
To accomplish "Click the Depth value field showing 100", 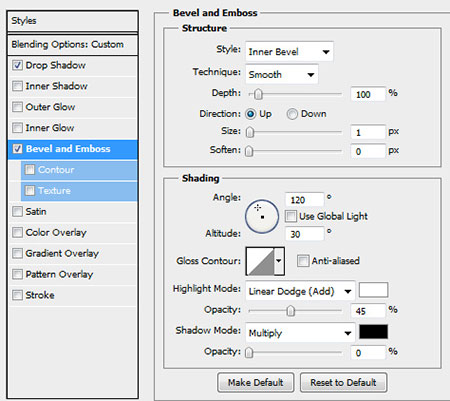I will [368, 94].
